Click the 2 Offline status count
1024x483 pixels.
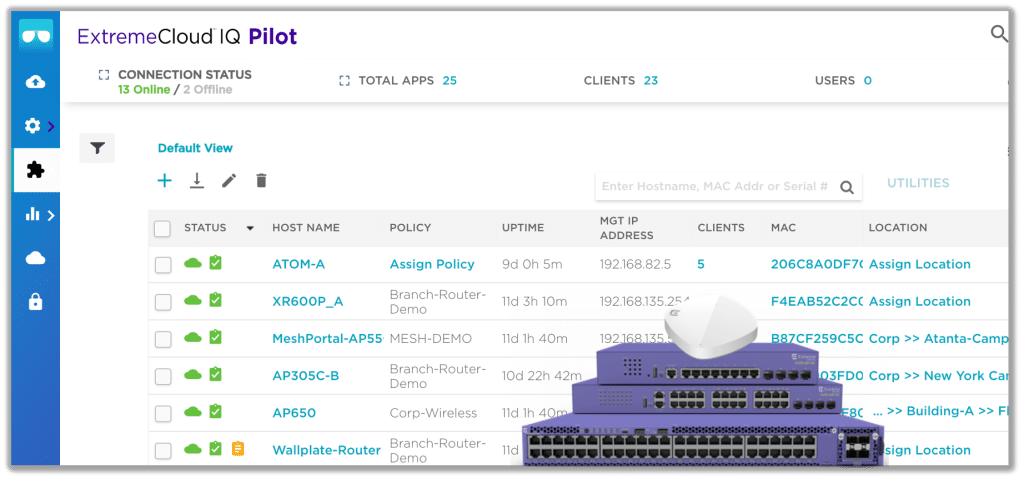(x=207, y=90)
